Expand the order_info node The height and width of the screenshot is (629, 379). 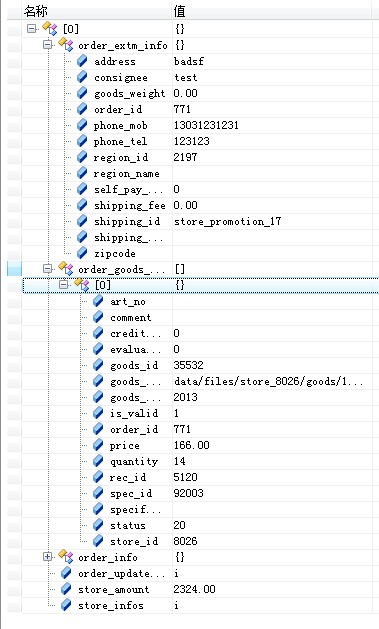(48, 557)
